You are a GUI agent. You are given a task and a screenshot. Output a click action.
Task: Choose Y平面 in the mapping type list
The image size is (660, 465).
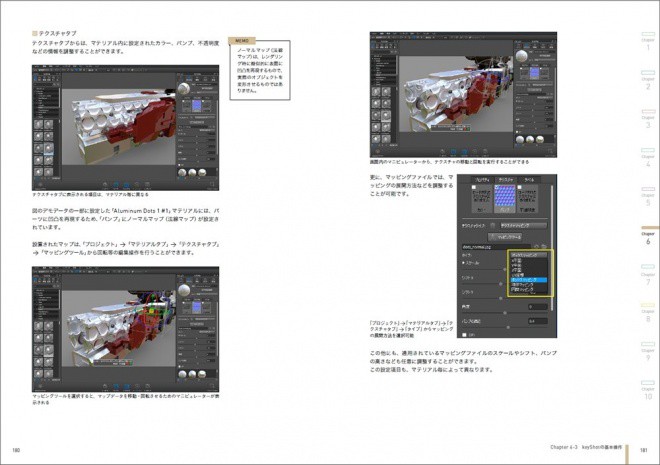click(529, 266)
